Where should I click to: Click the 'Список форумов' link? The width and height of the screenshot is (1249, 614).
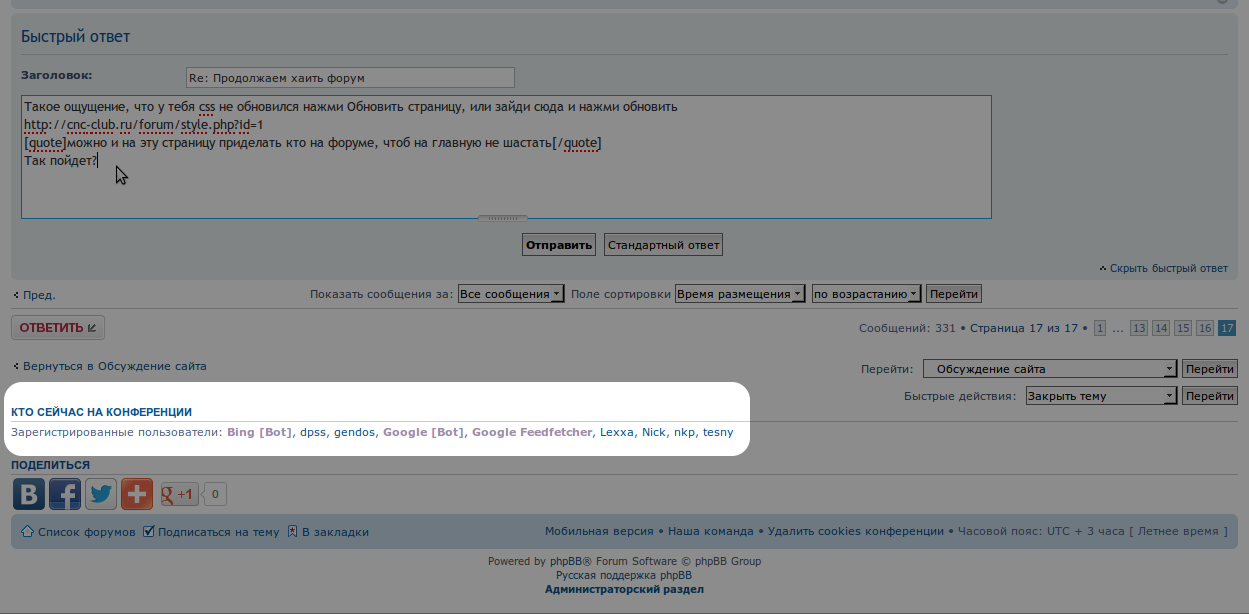tap(86, 532)
